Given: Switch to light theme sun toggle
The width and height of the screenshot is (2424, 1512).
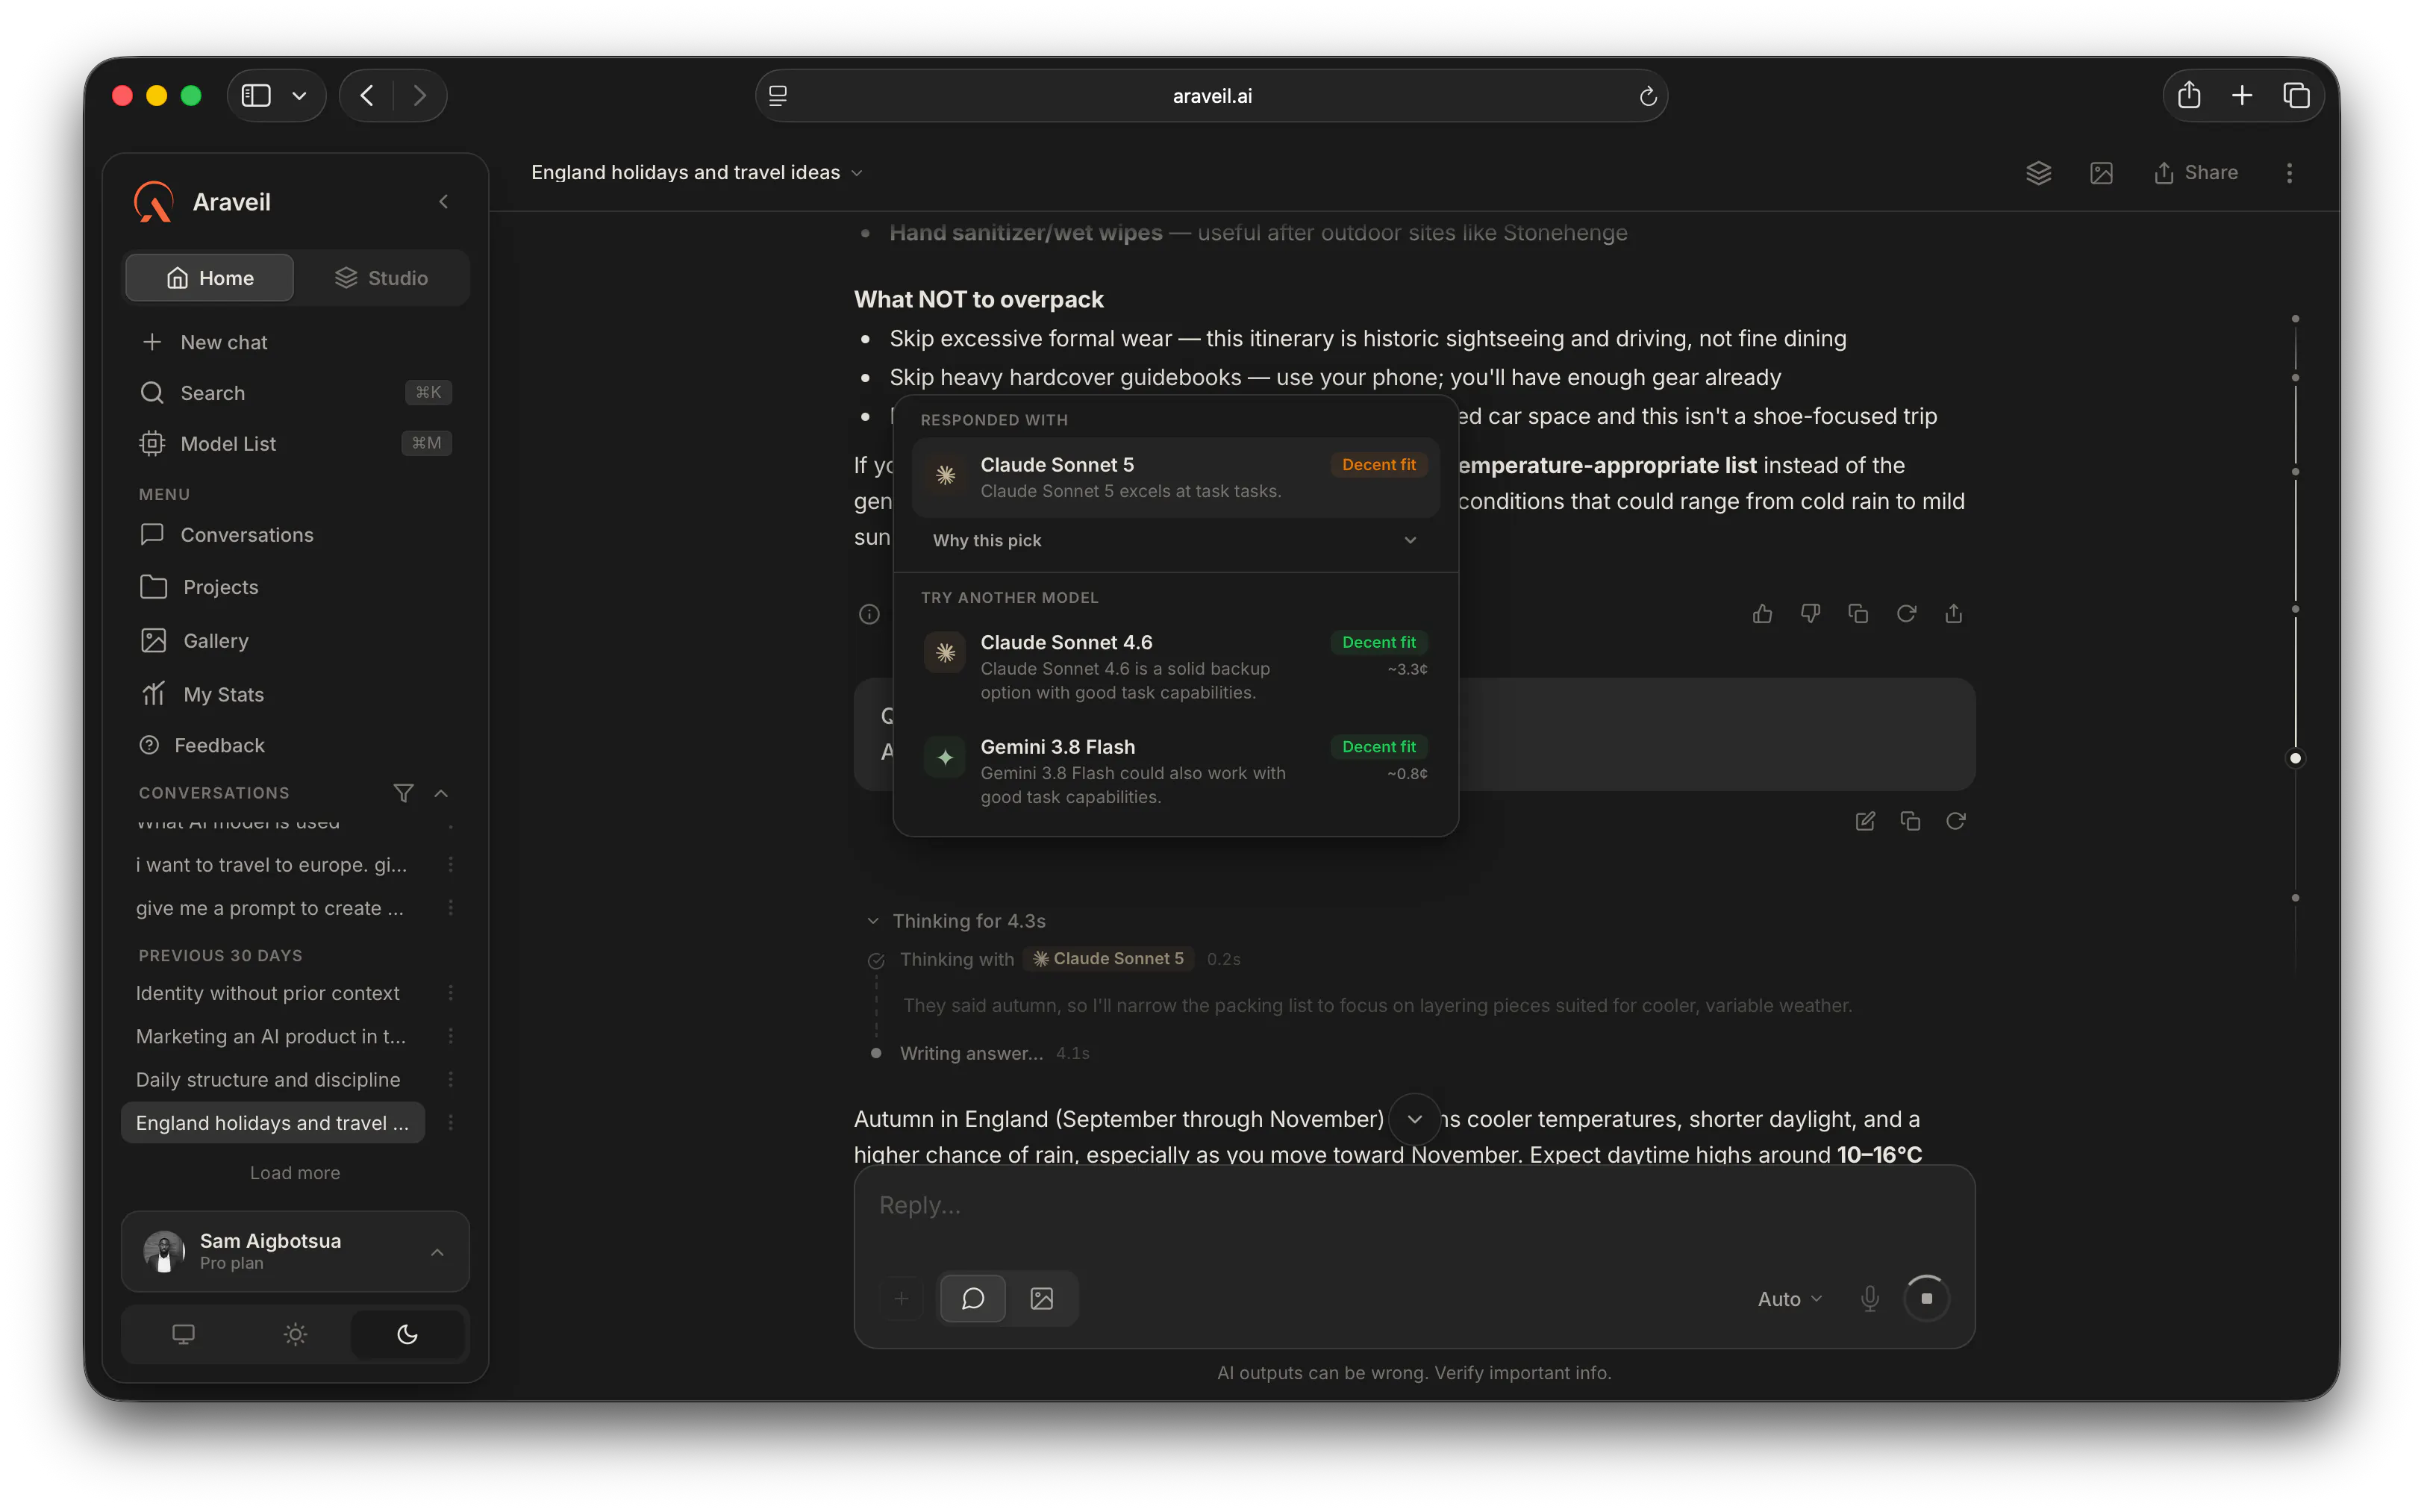Looking at the screenshot, I should (295, 1334).
